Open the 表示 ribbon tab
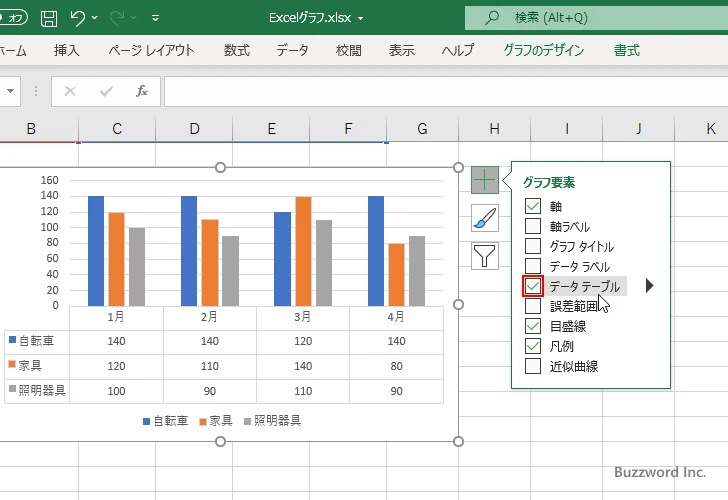 coord(402,50)
